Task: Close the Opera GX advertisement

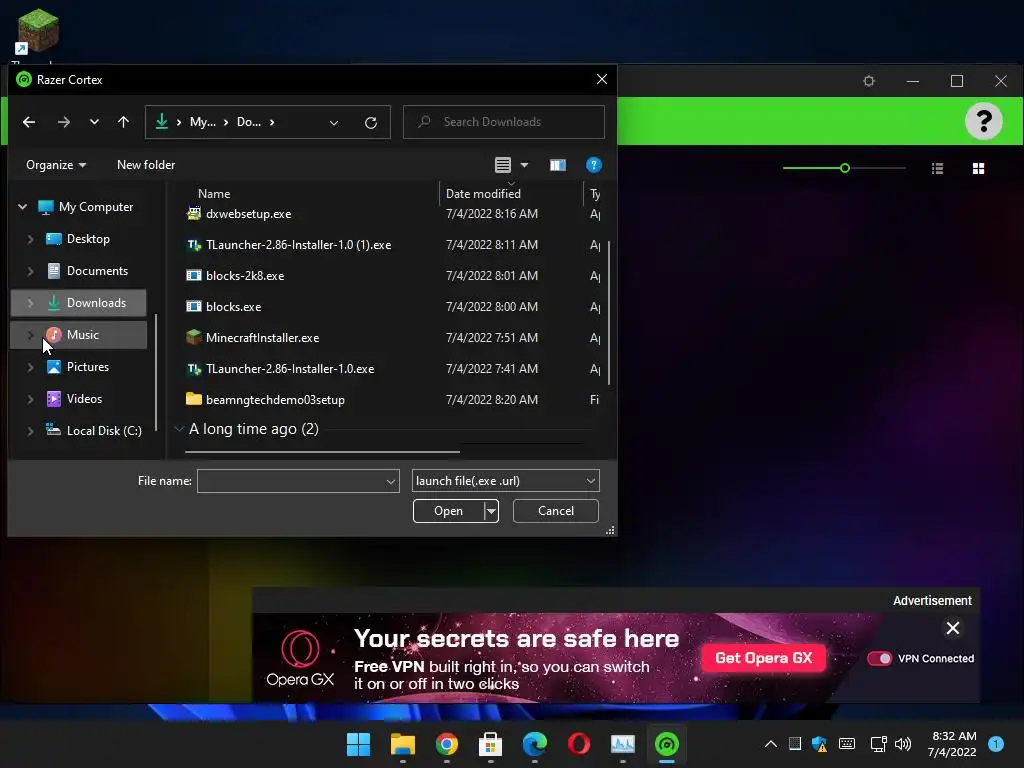Action: point(953,628)
